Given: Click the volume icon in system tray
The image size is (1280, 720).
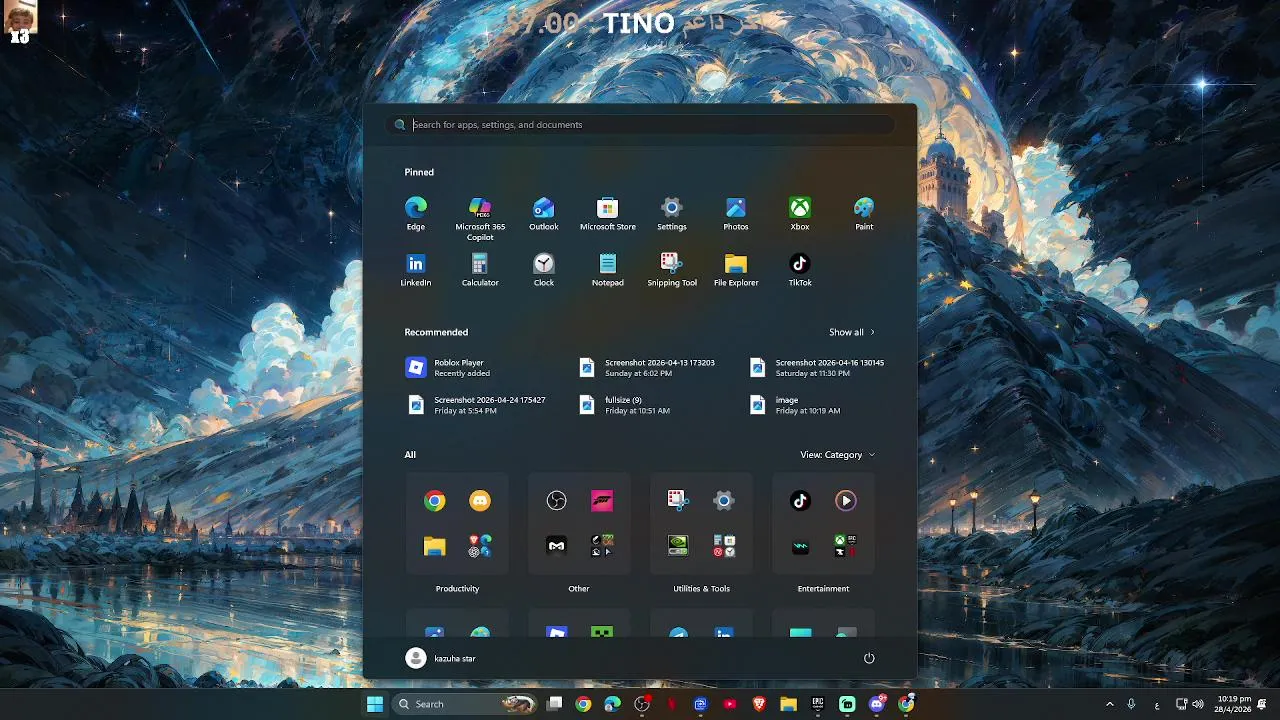Looking at the screenshot, I should (1198, 705).
